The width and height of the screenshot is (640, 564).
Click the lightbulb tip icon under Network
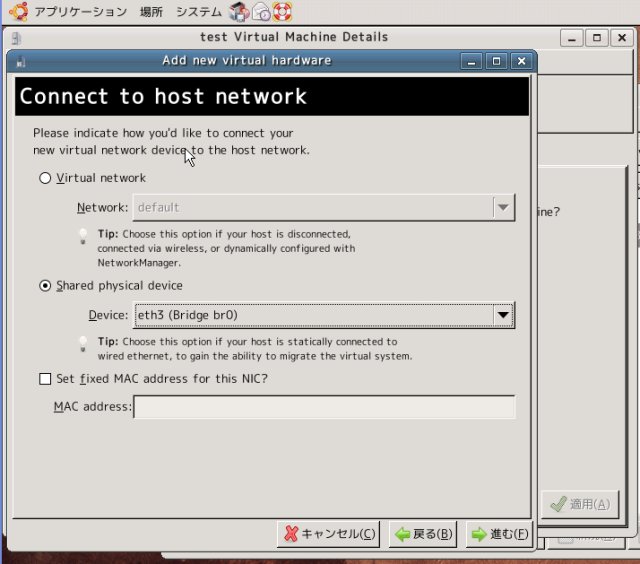coord(83,236)
